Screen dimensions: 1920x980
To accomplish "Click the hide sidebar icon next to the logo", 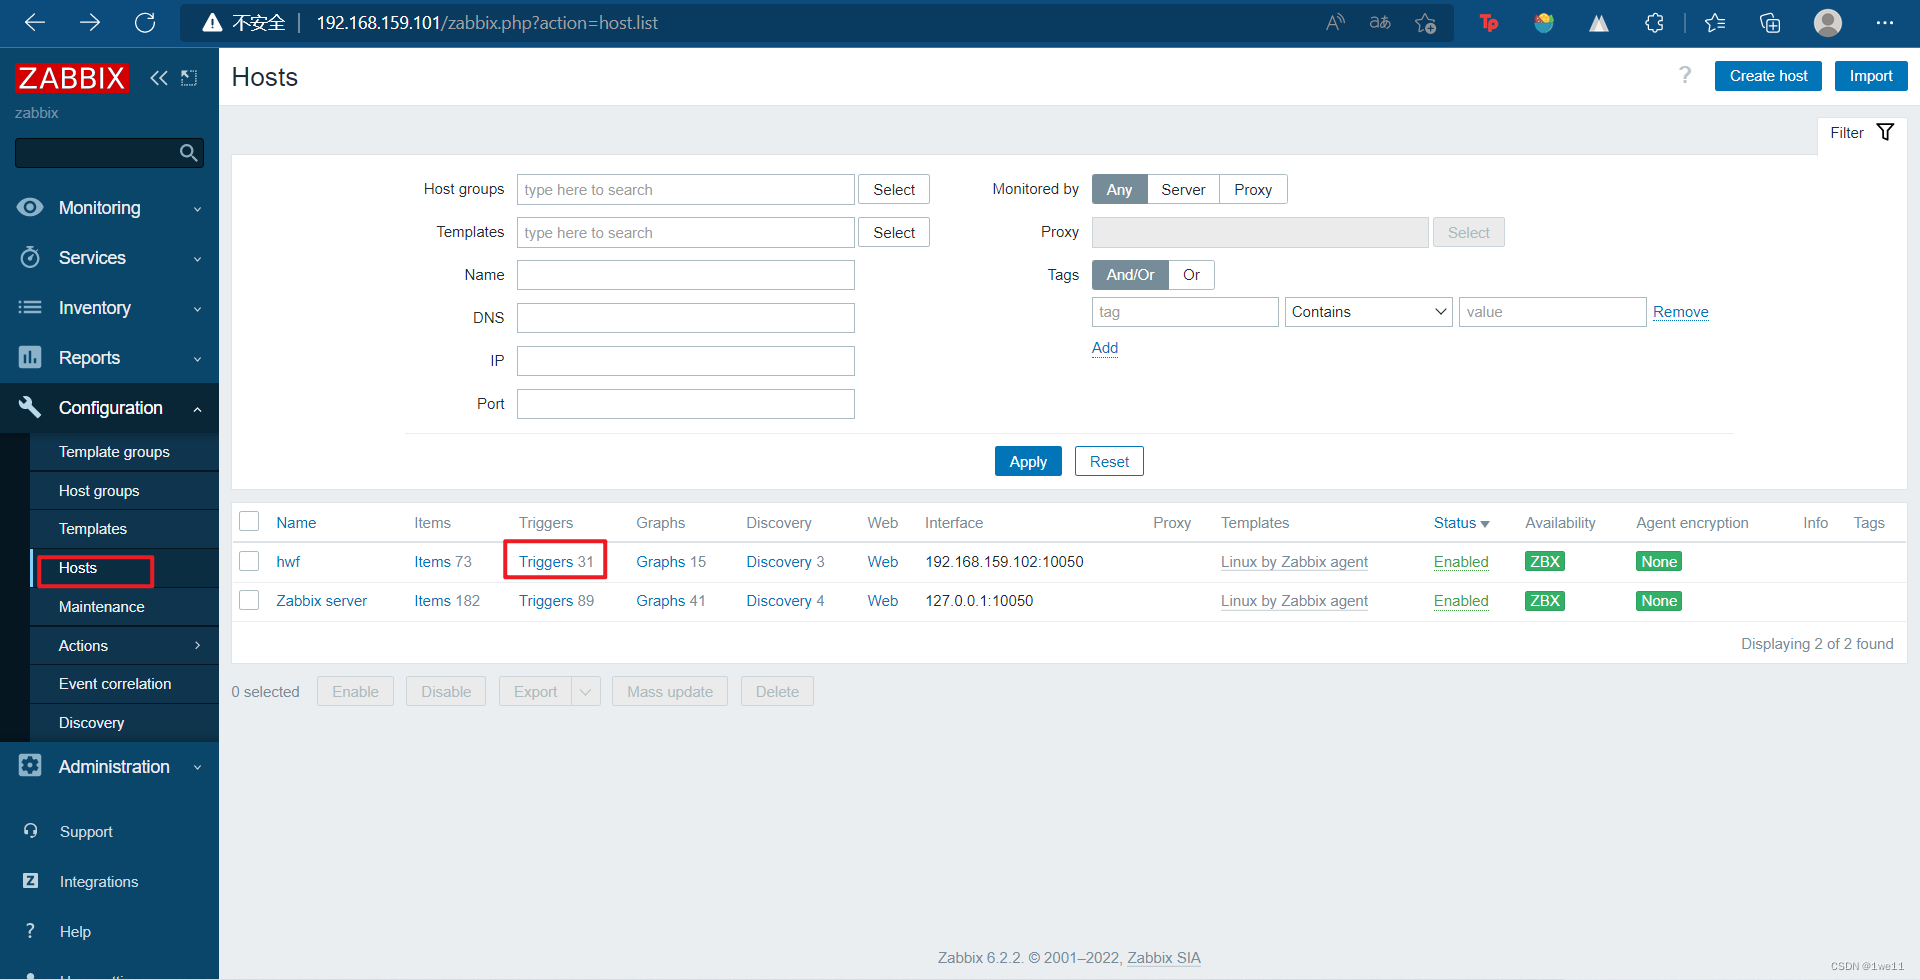I will pyautogui.click(x=189, y=78).
